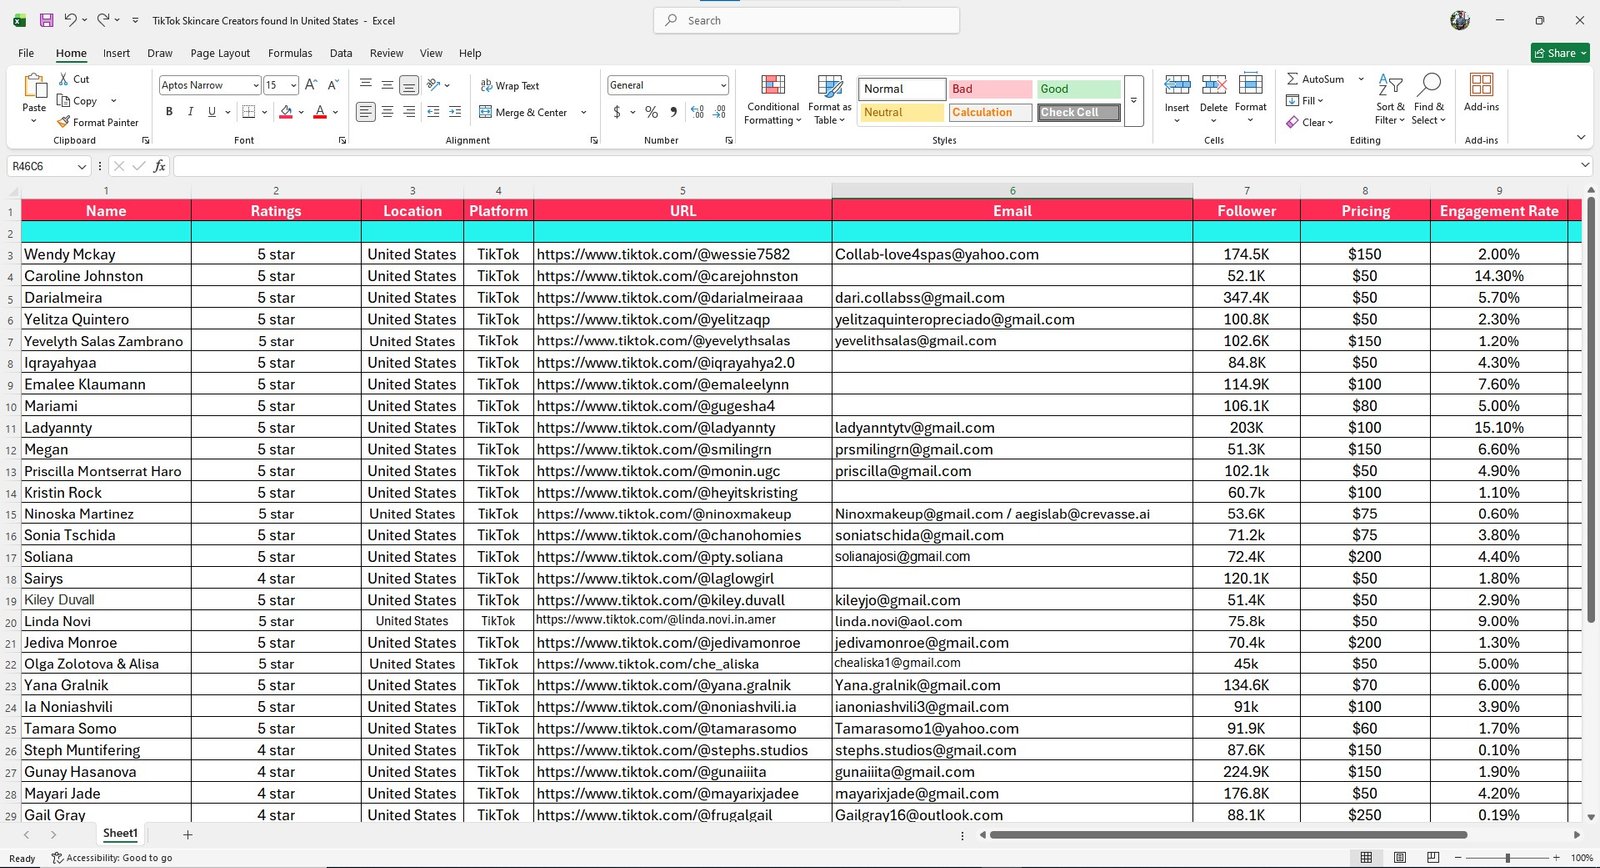1600x868 pixels.
Task: Increase decimal places
Action: (697, 112)
